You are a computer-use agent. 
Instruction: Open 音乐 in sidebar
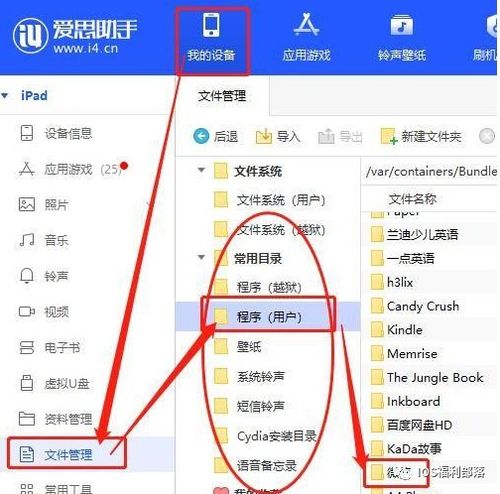coord(43,240)
